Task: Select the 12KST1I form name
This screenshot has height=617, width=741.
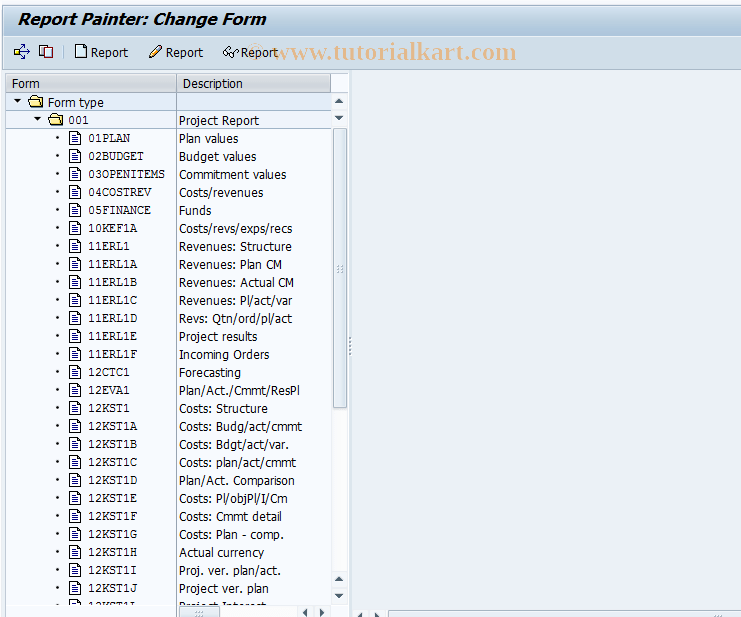Action: 112,570
